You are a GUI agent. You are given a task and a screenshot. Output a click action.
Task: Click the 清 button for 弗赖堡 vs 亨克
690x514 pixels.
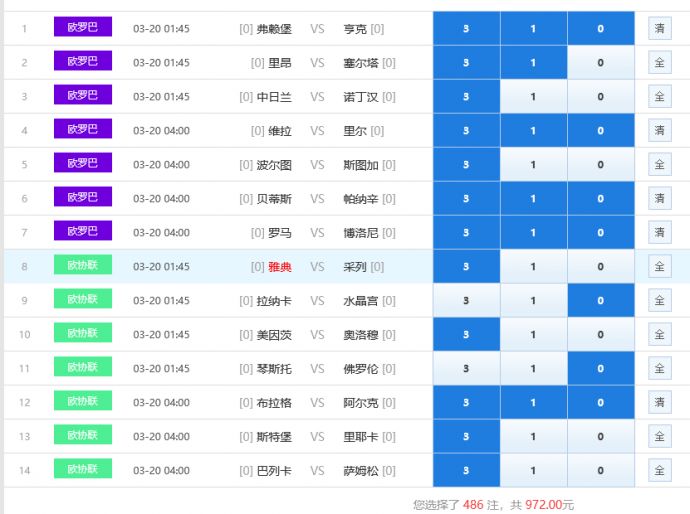point(659,29)
